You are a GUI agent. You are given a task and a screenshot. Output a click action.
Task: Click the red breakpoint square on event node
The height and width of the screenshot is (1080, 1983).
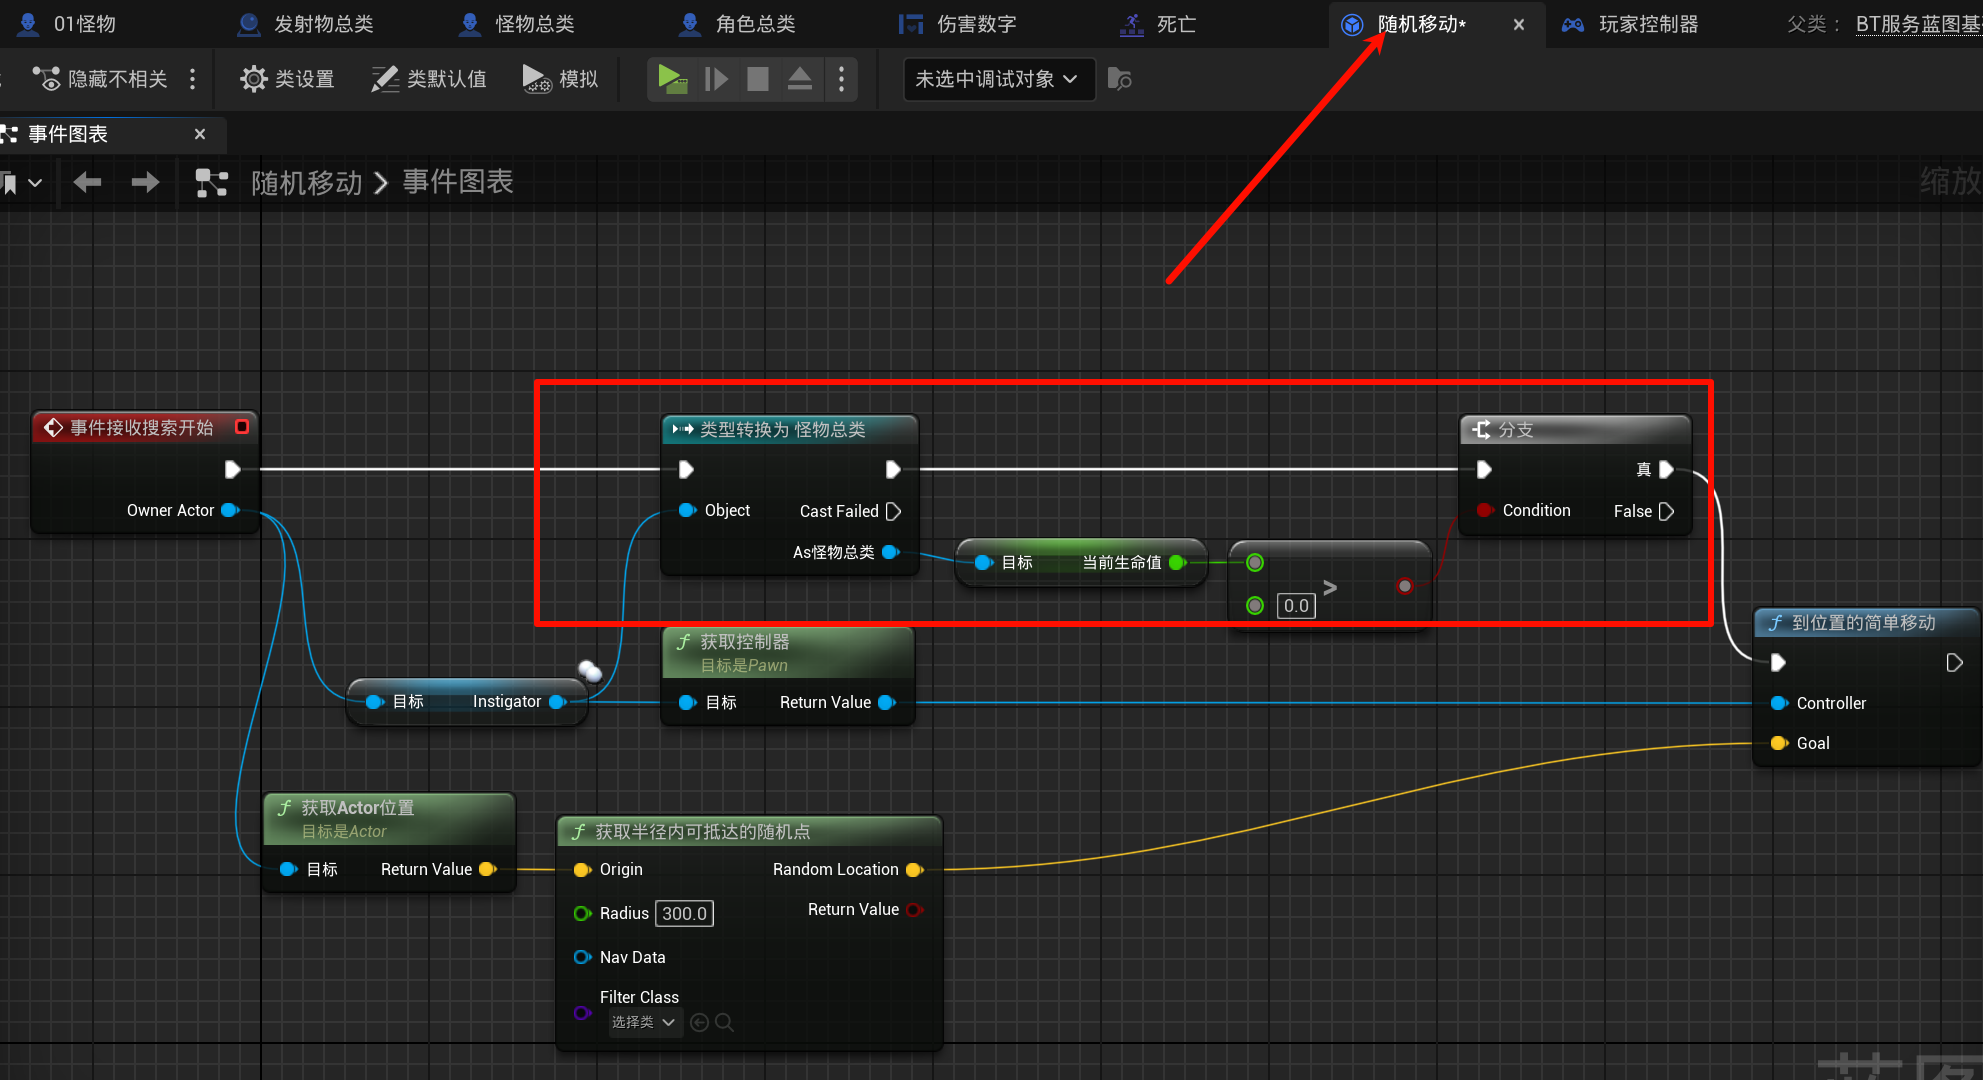pos(241,427)
